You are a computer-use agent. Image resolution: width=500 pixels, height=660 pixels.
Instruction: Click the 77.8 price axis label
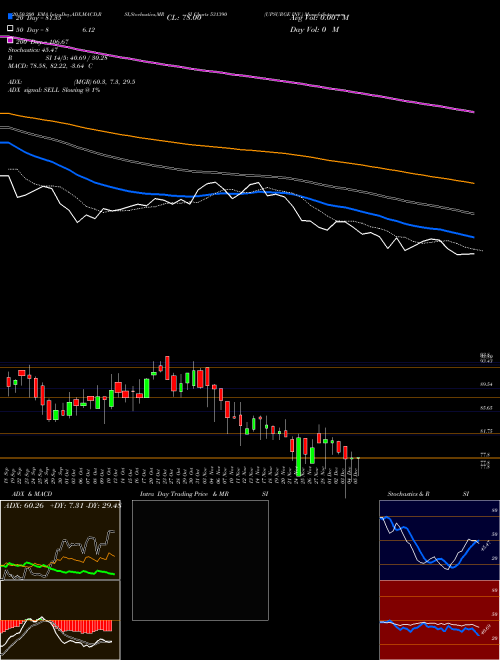[485, 455]
